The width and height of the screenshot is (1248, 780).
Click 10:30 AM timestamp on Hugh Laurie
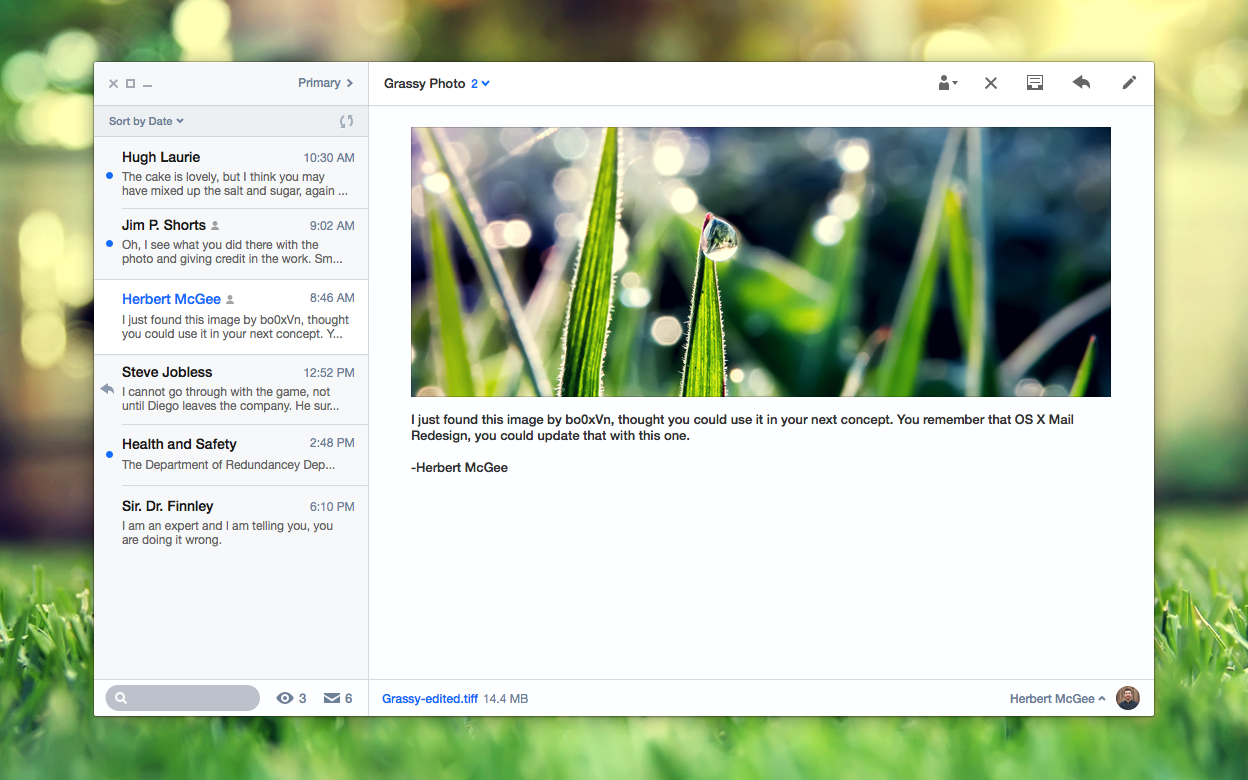[x=329, y=158]
